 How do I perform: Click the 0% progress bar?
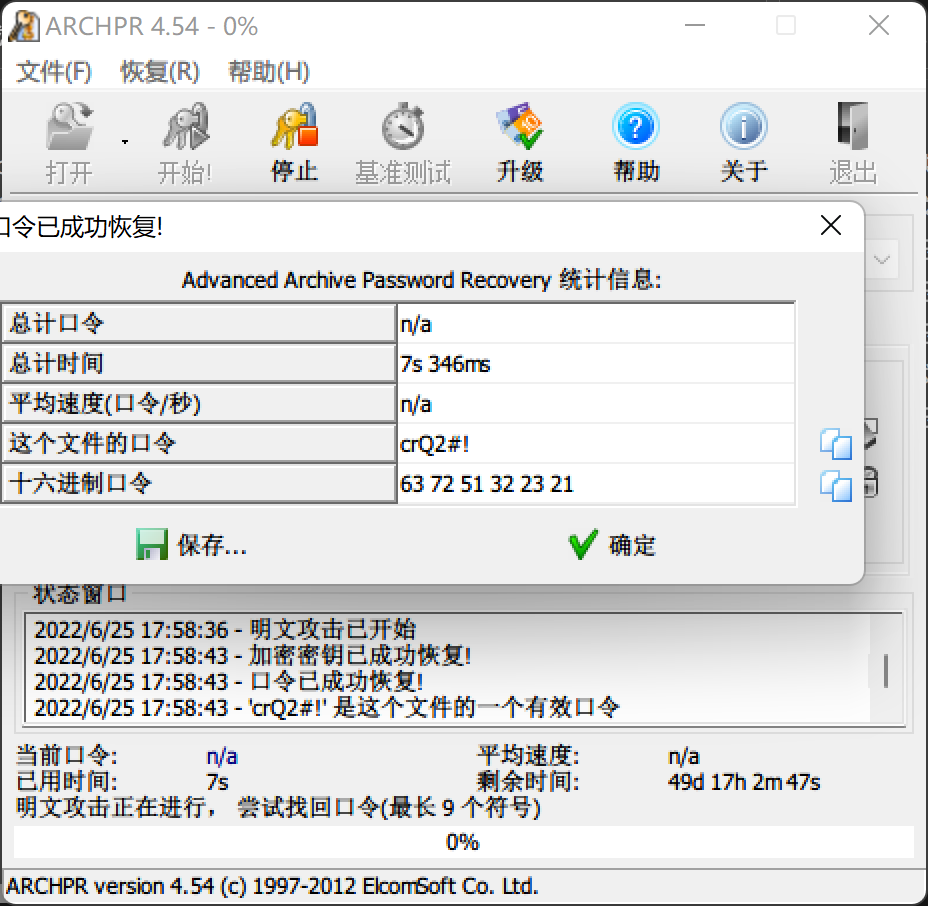click(463, 842)
